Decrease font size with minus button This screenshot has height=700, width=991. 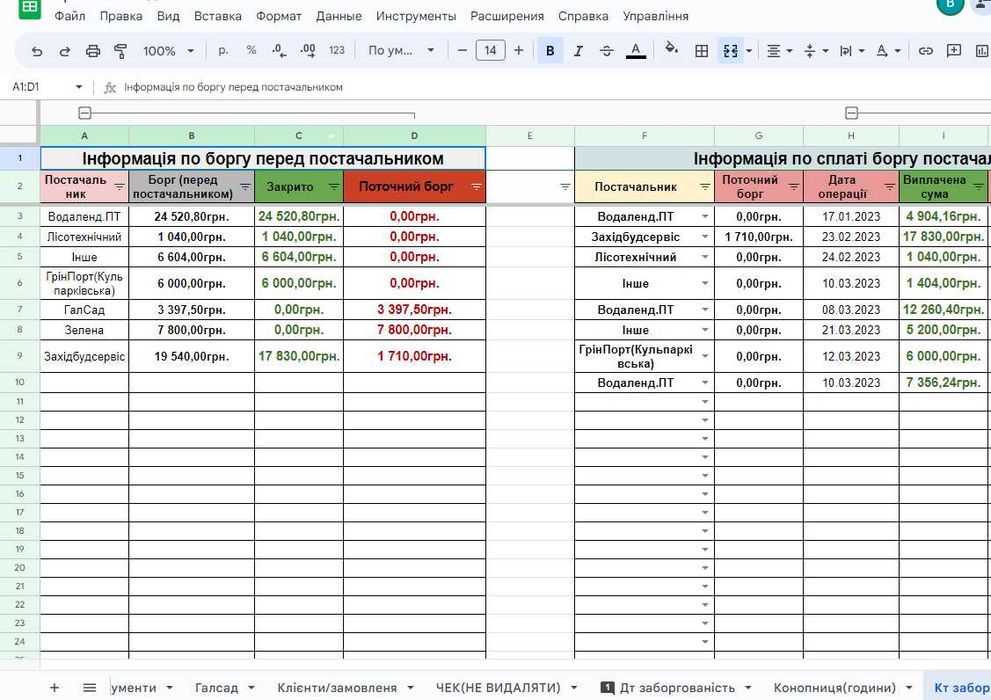tap(462, 51)
